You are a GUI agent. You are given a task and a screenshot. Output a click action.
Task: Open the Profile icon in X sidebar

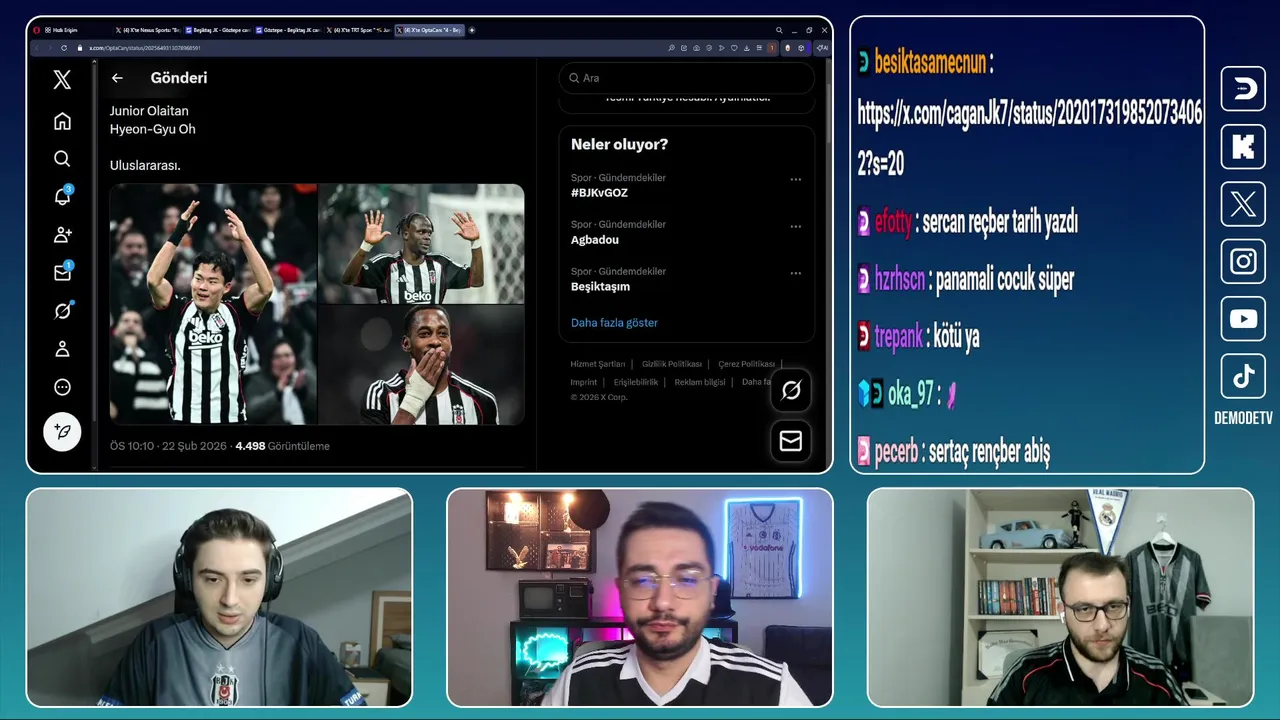pyautogui.click(x=62, y=349)
